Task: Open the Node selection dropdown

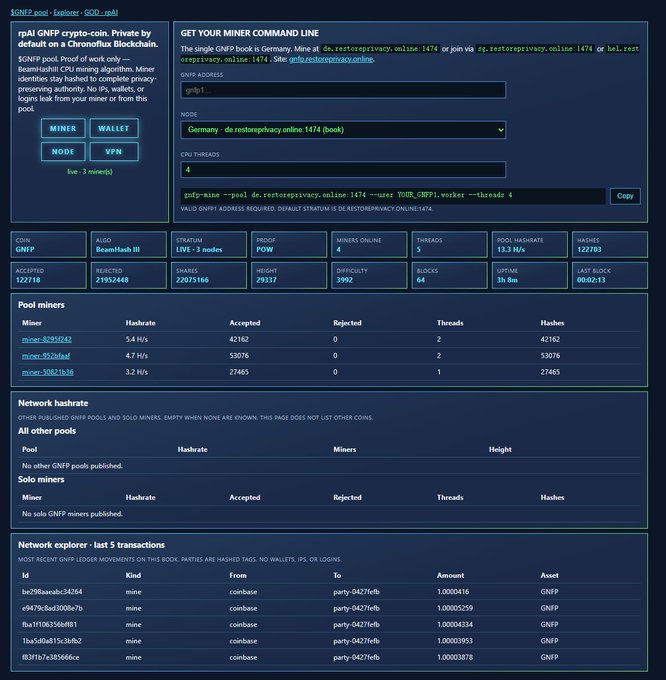Action: tap(343, 130)
